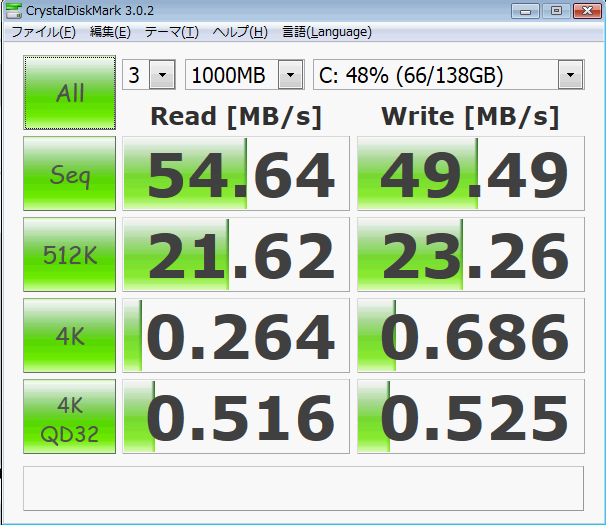The image size is (606, 525).
Task: Minimize the CrystalDiskMark window
Action: (x=523, y=11)
